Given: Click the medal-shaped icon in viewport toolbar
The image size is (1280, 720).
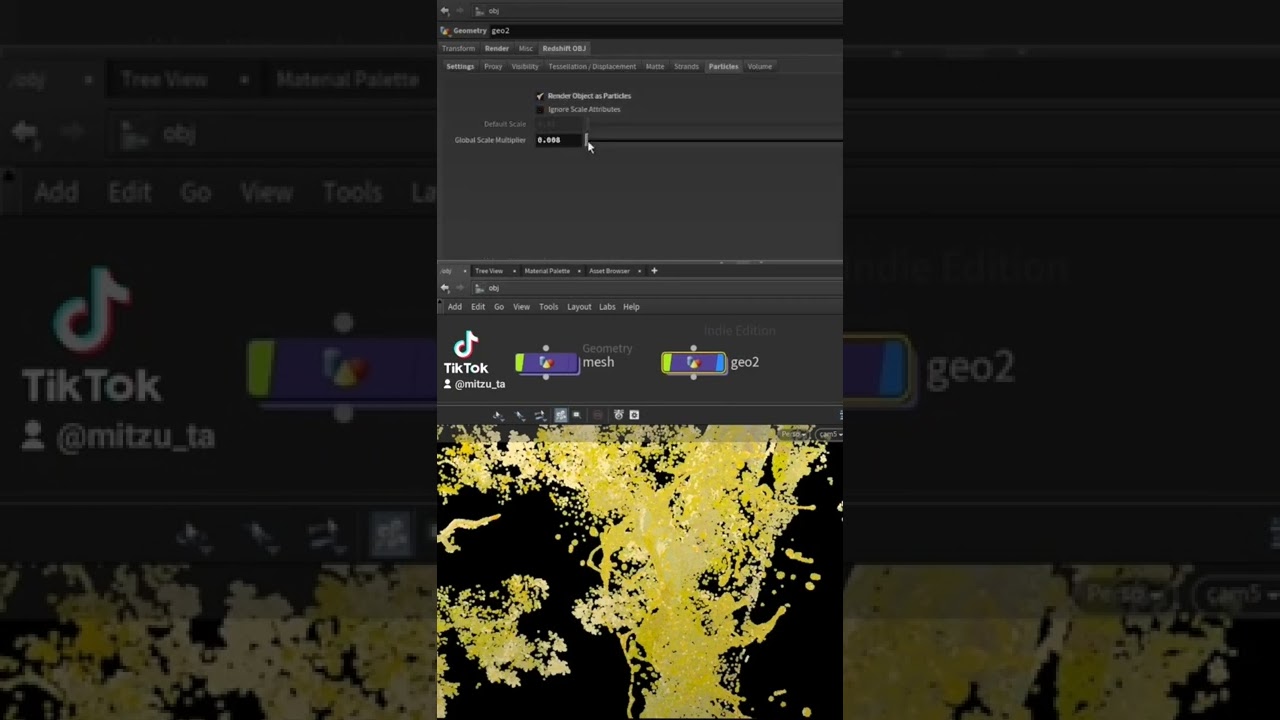Looking at the screenshot, I should point(619,415).
